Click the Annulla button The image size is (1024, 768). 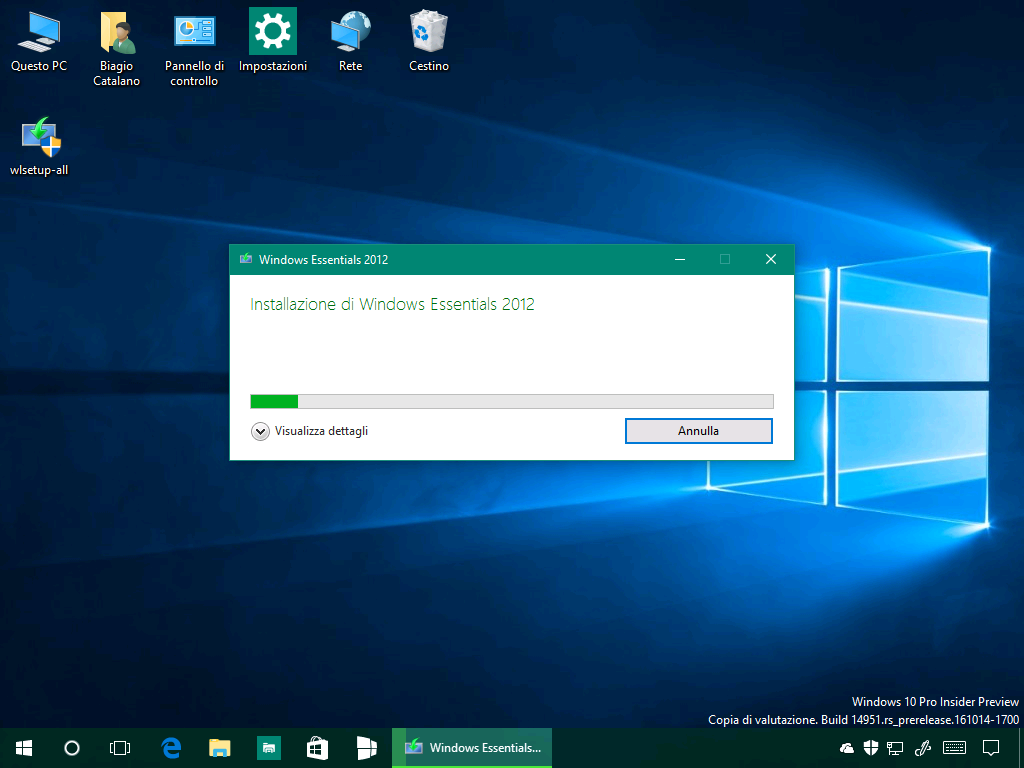click(699, 431)
